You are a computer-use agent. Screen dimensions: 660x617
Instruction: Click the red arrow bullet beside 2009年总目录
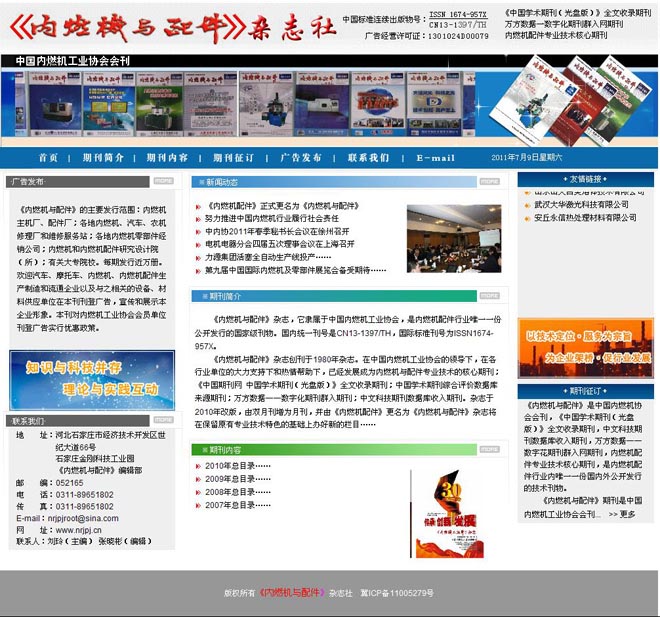coord(198,479)
